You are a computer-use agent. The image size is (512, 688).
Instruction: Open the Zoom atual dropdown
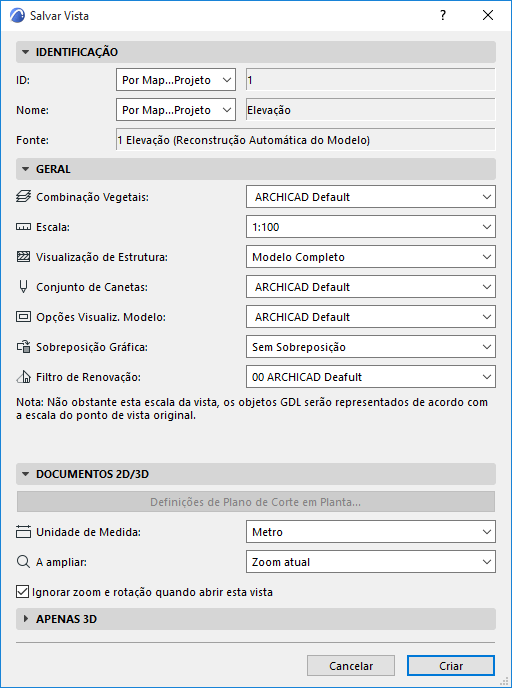point(371,562)
